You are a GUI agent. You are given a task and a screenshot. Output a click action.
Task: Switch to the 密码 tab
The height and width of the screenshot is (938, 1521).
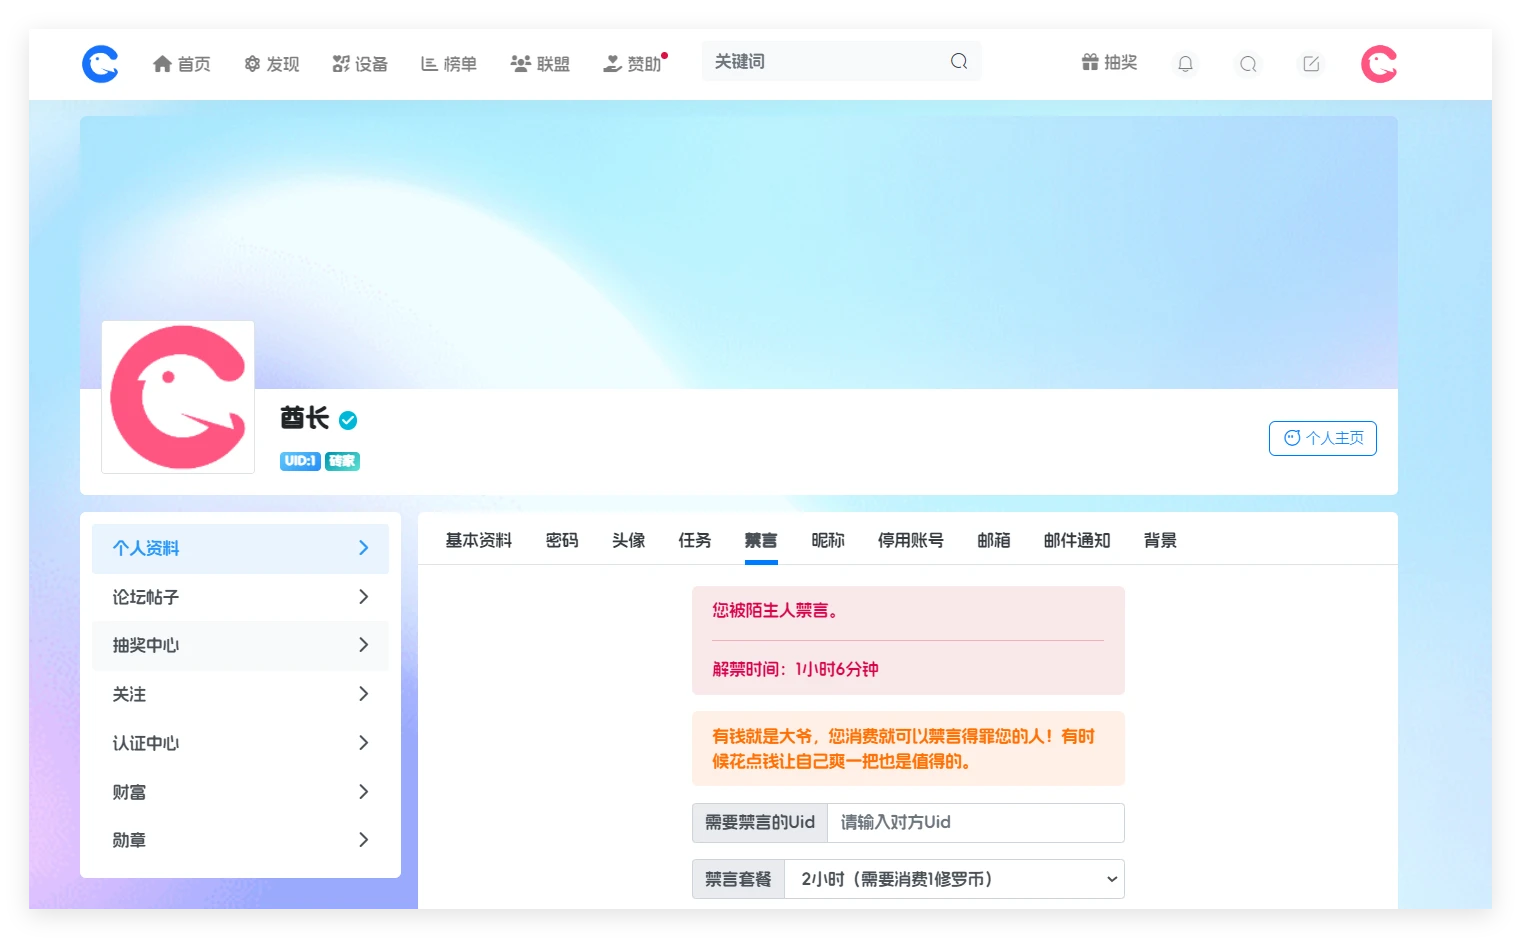(x=562, y=541)
